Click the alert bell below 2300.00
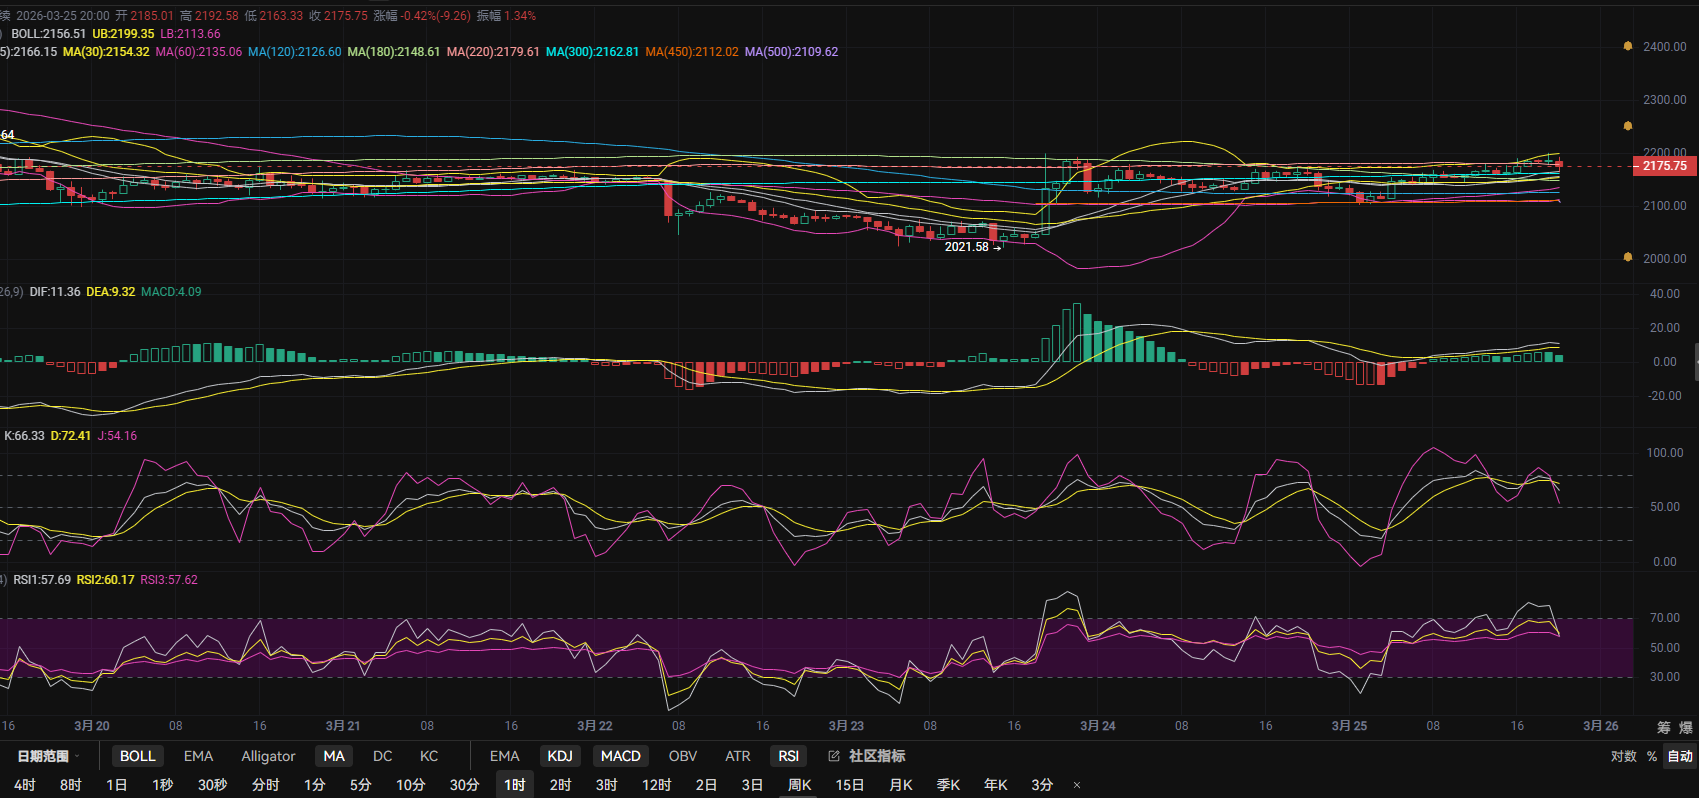Viewport: 1699px width, 798px height. tap(1628, 126)
